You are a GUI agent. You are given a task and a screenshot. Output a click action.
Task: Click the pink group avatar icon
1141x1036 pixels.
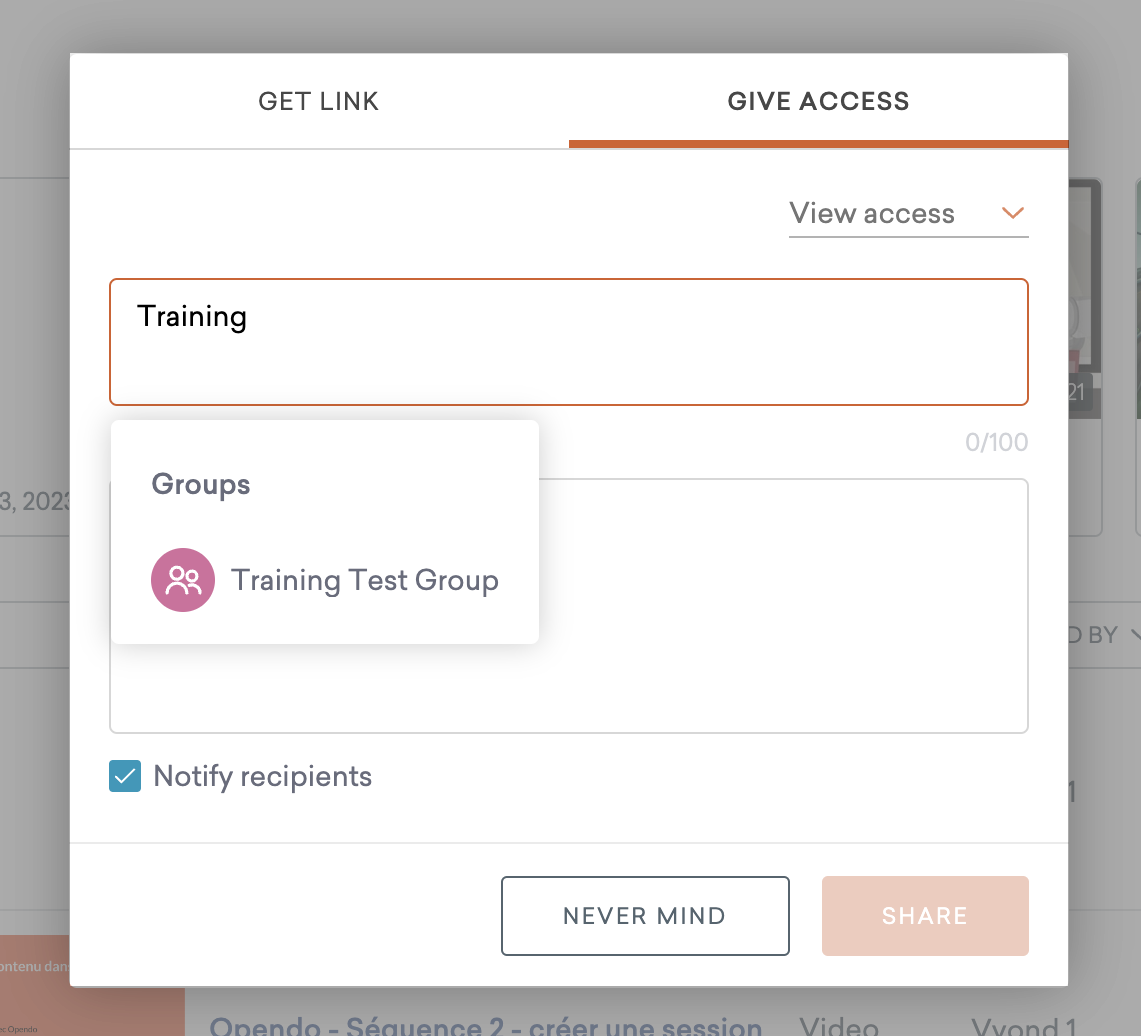183,580
